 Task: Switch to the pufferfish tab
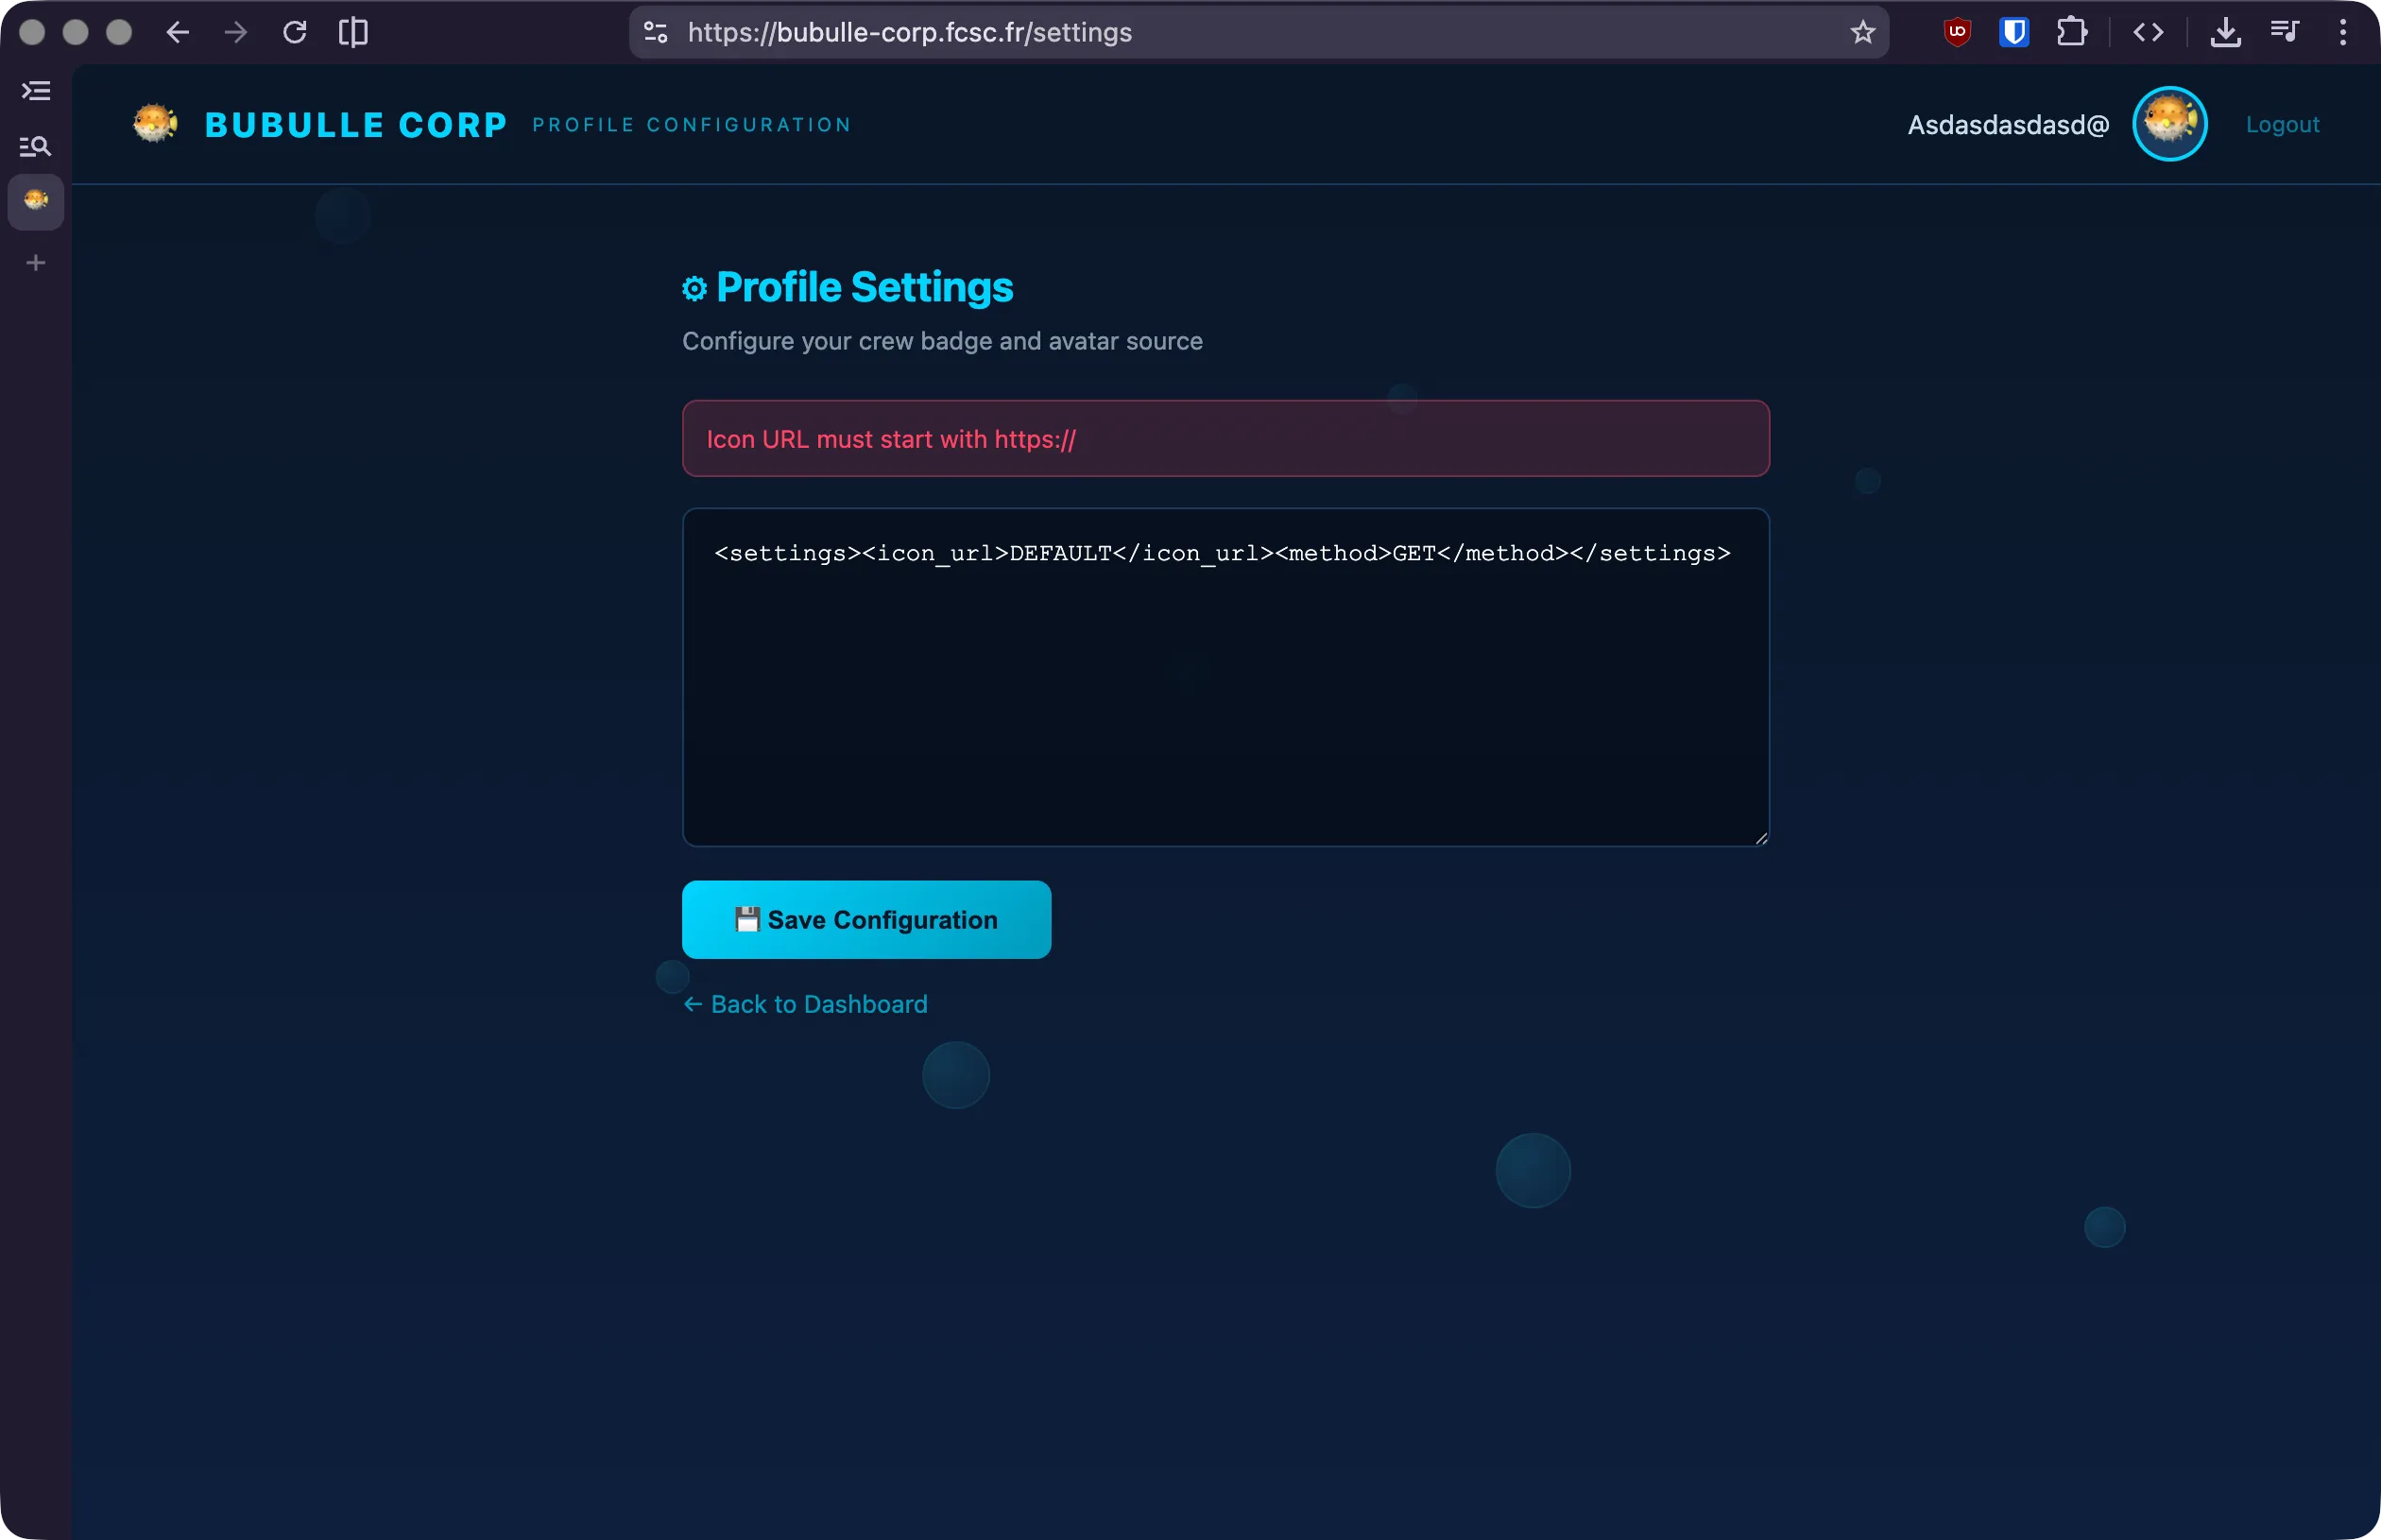(36, 203)
